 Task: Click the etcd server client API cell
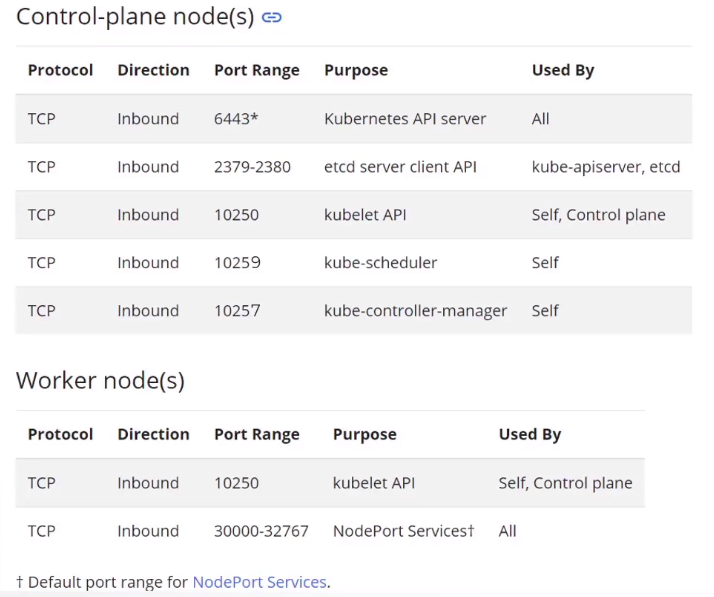(x=400, y=167)
